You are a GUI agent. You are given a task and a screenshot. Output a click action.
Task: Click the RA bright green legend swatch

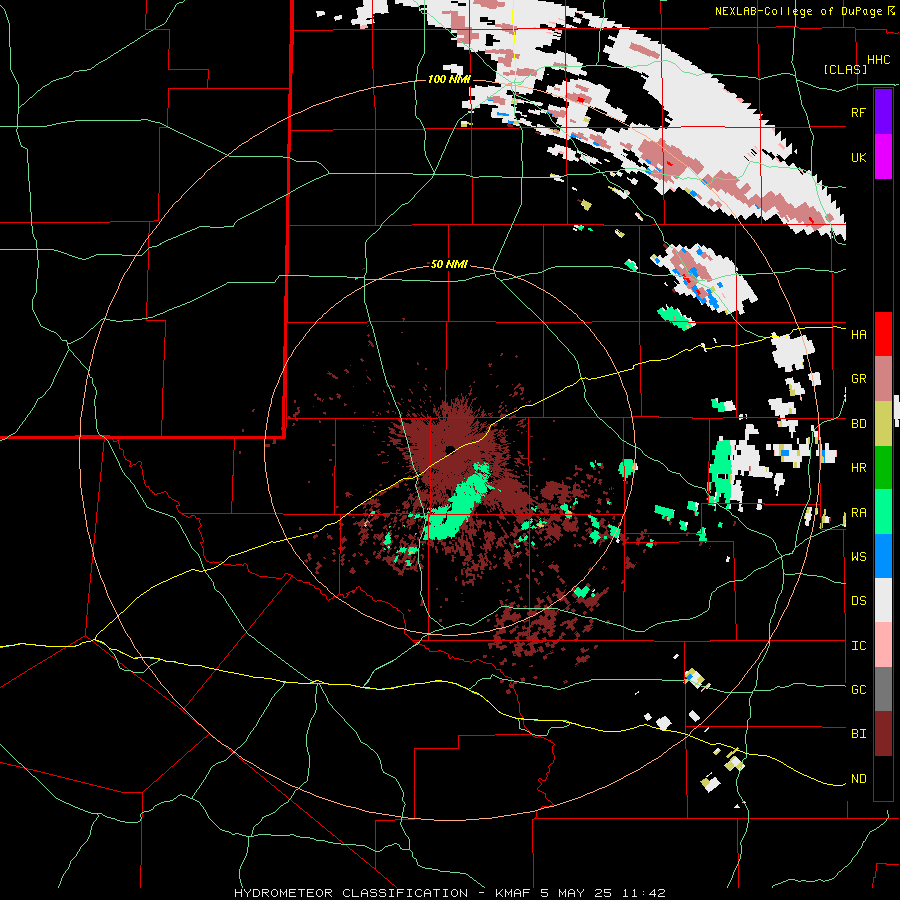tap(883, 512)
